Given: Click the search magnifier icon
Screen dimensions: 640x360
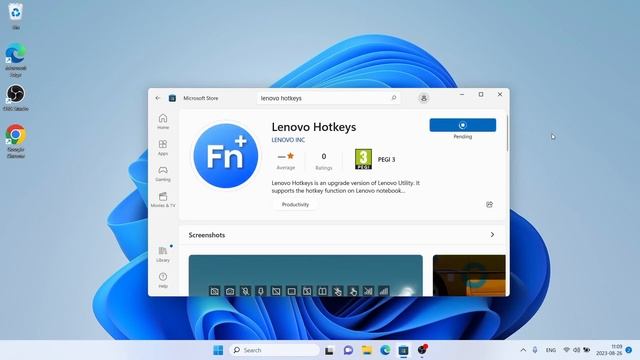Looking at the screenshot, I should click(x=394, y=98).
